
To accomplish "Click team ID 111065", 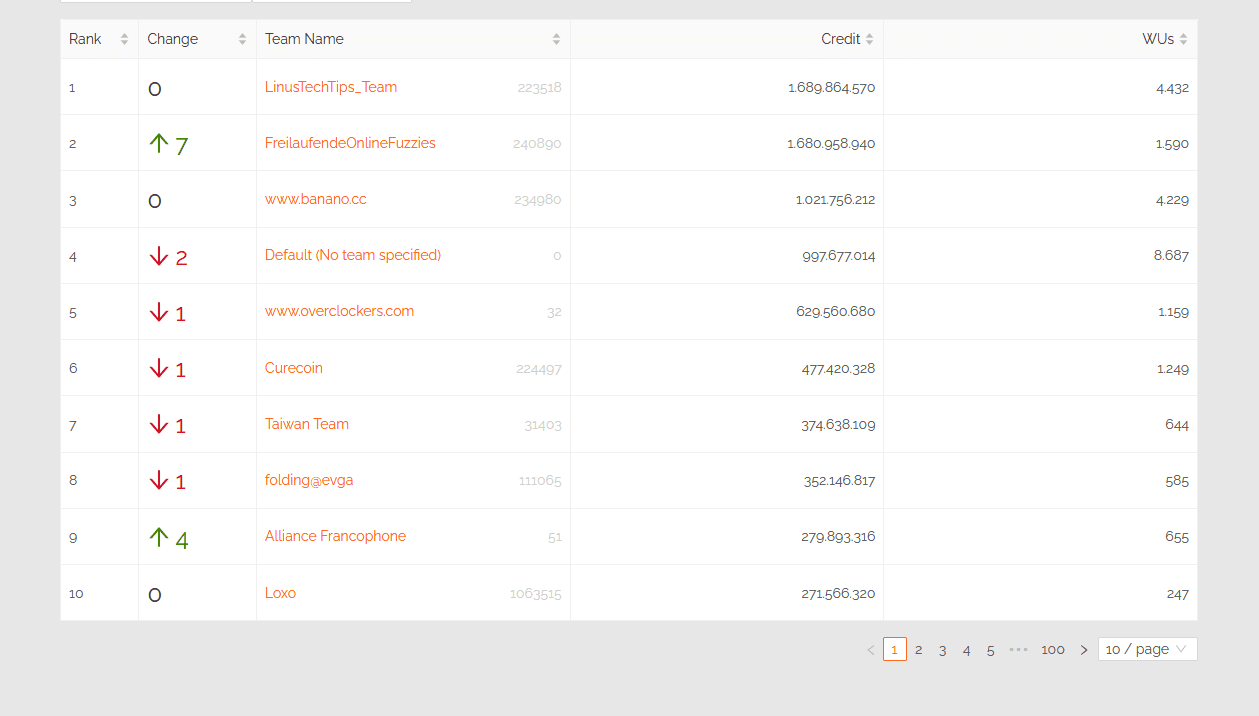I will [540, 481].
